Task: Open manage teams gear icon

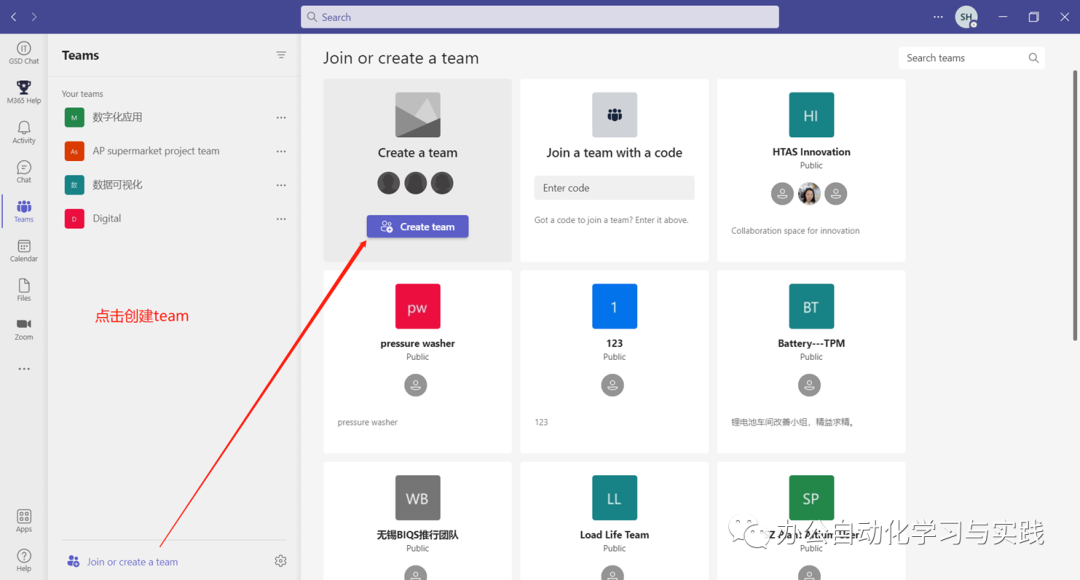Action: (280, 561)
